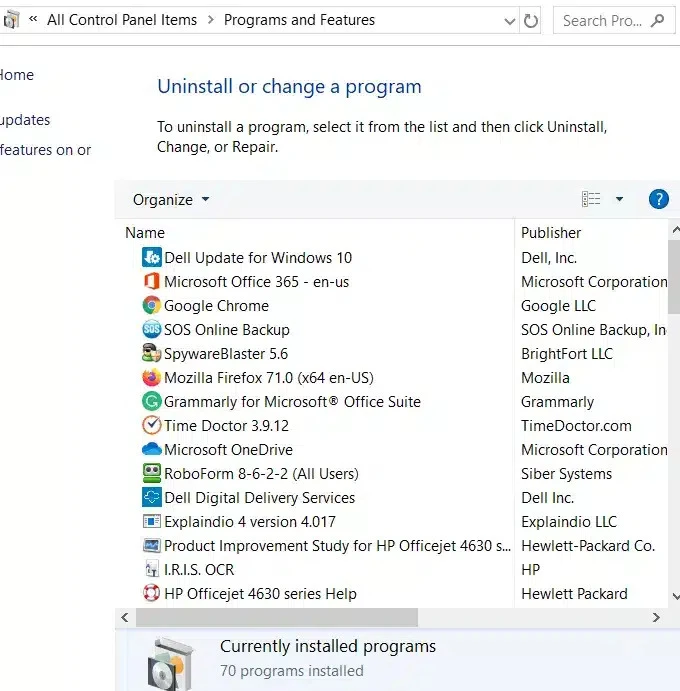Select SOS Online Backup program name
This screenshot has height=691, width=680.
pos(227,330)
